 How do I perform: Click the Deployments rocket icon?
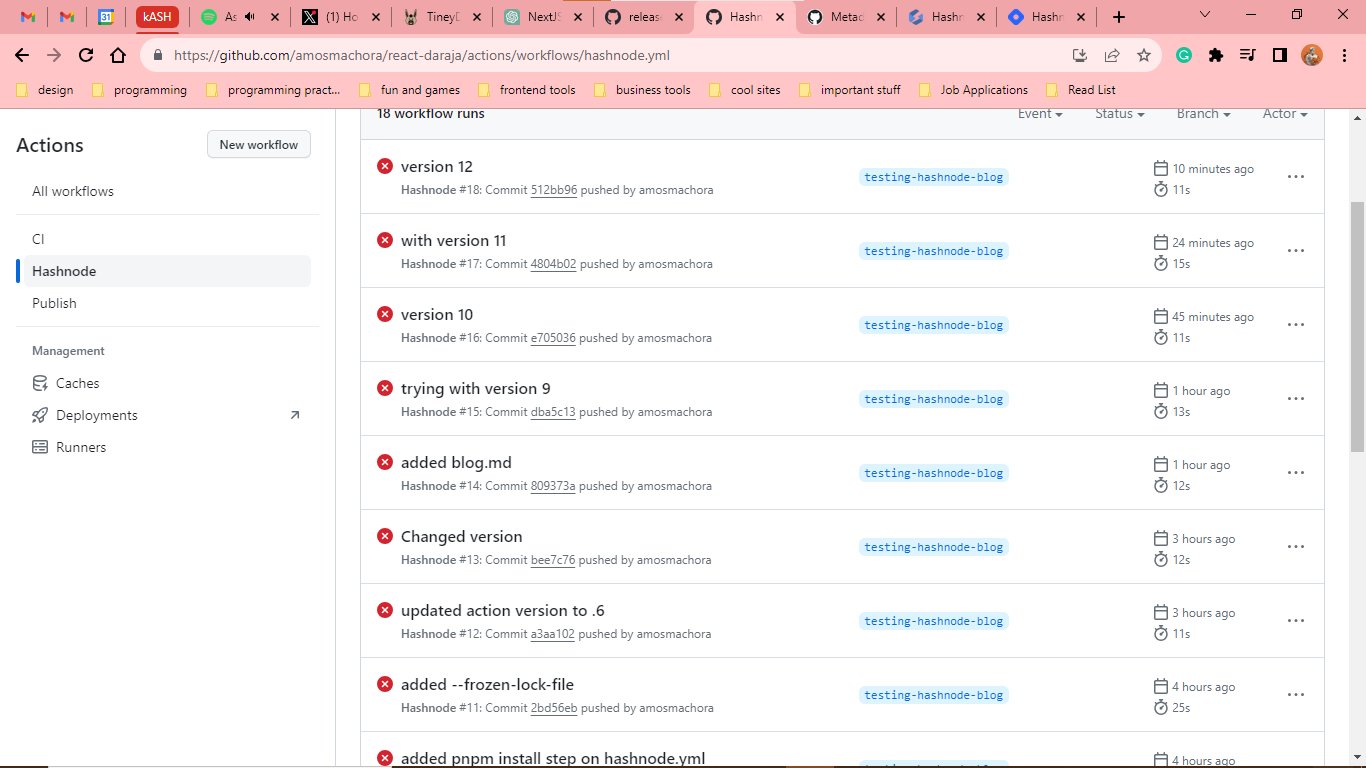click(x=40, y=415)
